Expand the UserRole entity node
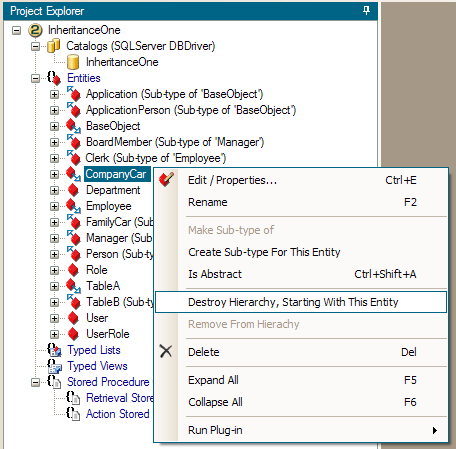The height and width of the screenshot is (449, 456). (x=54, y=334)
